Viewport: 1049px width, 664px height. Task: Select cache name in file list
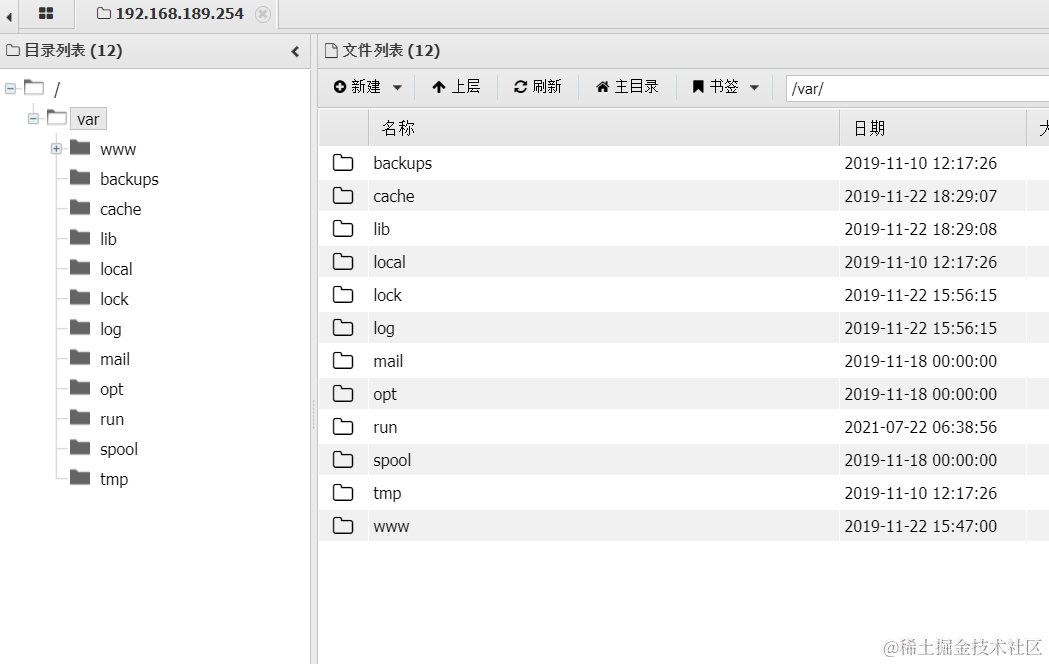(394, 196)
